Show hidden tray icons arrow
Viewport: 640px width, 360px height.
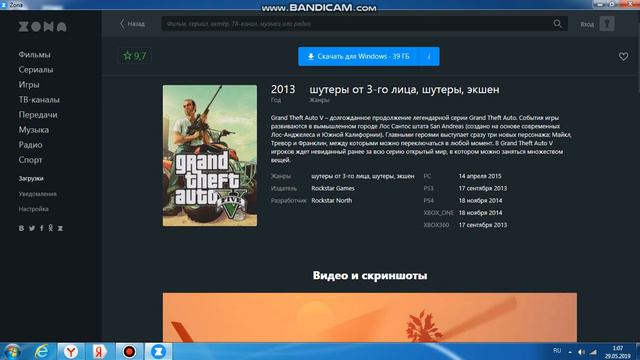570,352
